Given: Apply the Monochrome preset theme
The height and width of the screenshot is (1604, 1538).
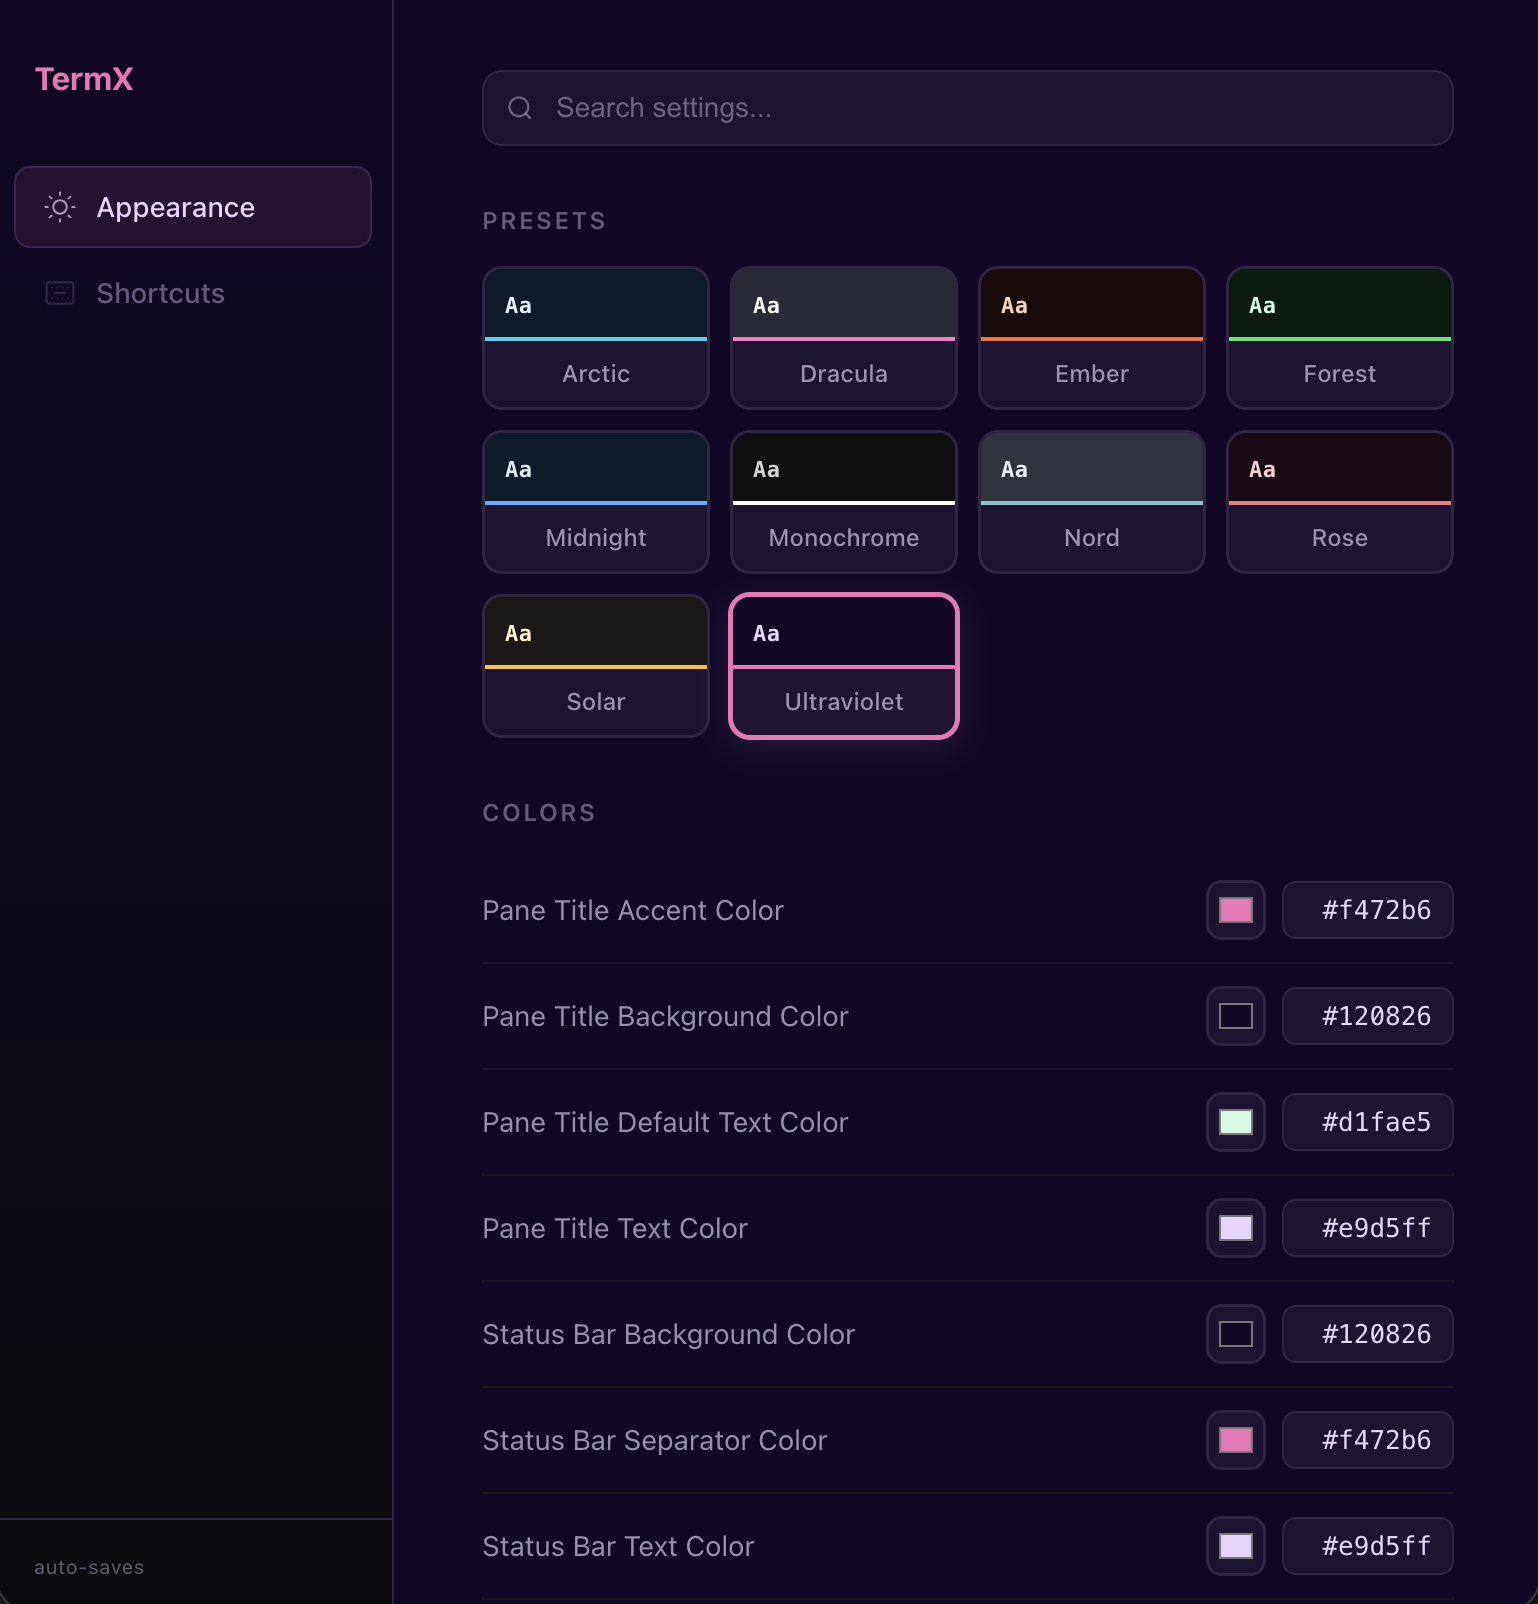Looking at the screenshot, I should 844,502.
